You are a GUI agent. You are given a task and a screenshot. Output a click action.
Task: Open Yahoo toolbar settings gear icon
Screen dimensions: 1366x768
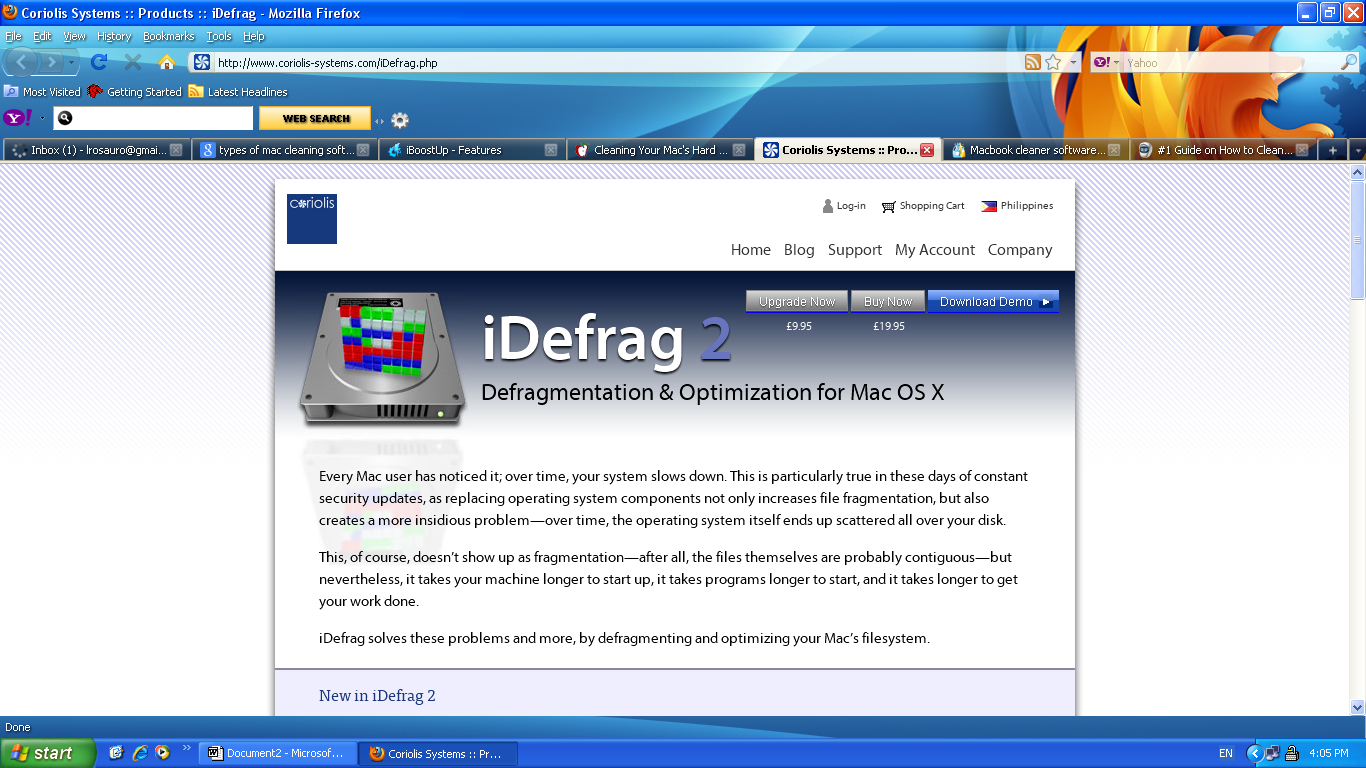(400, 120)
